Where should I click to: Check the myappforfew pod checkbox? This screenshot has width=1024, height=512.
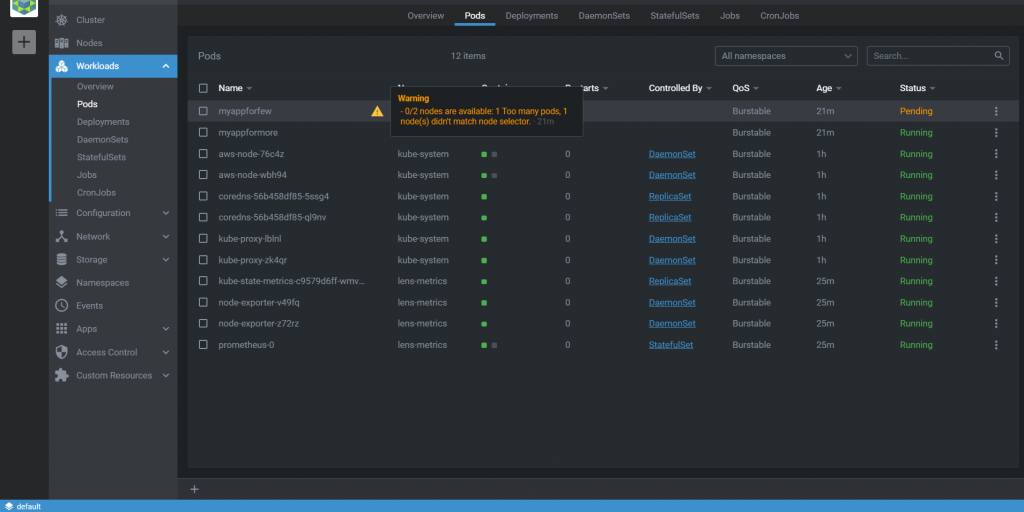pyautogui.click(x=203, y=111)
